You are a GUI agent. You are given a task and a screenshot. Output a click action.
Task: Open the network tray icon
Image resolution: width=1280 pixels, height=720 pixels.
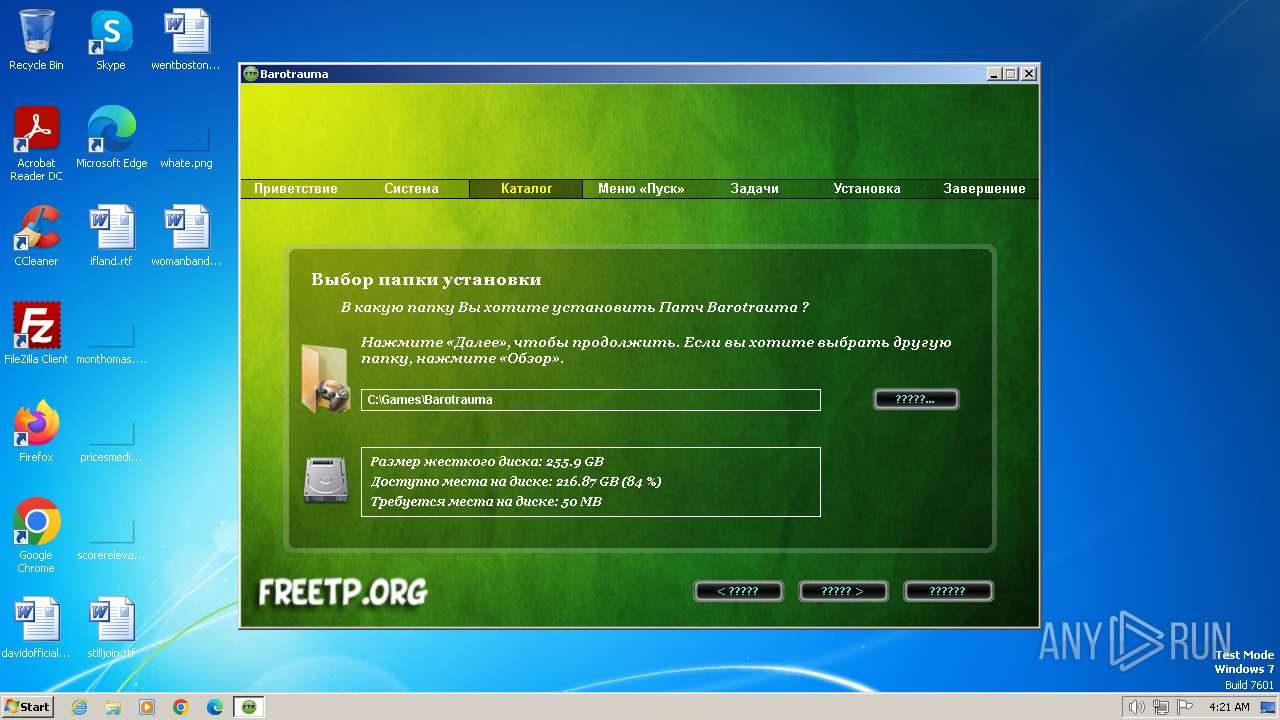pos(1161,707)
